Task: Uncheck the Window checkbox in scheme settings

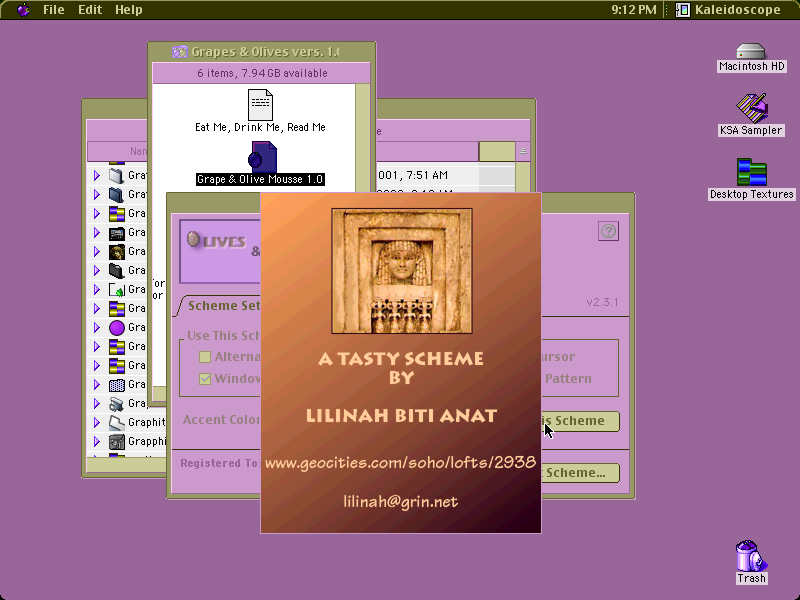Action: [205, 379]
